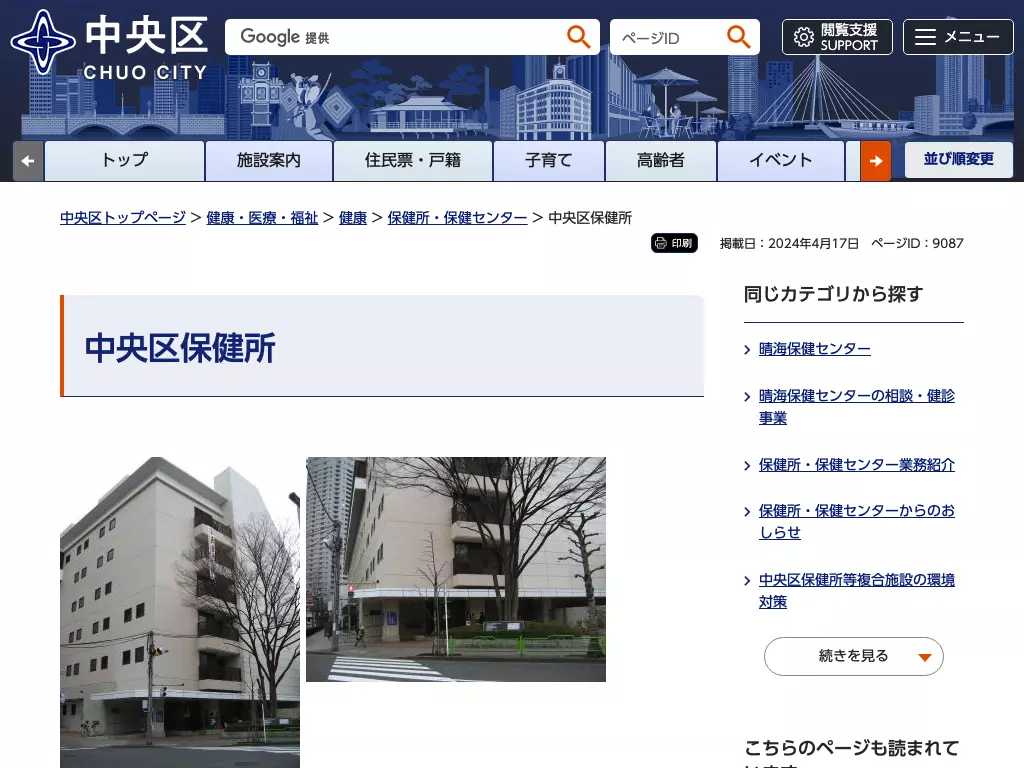Click the 印刷 print button
The image size is (1024, 768).
pyautogui.click(x=674, y=243)
